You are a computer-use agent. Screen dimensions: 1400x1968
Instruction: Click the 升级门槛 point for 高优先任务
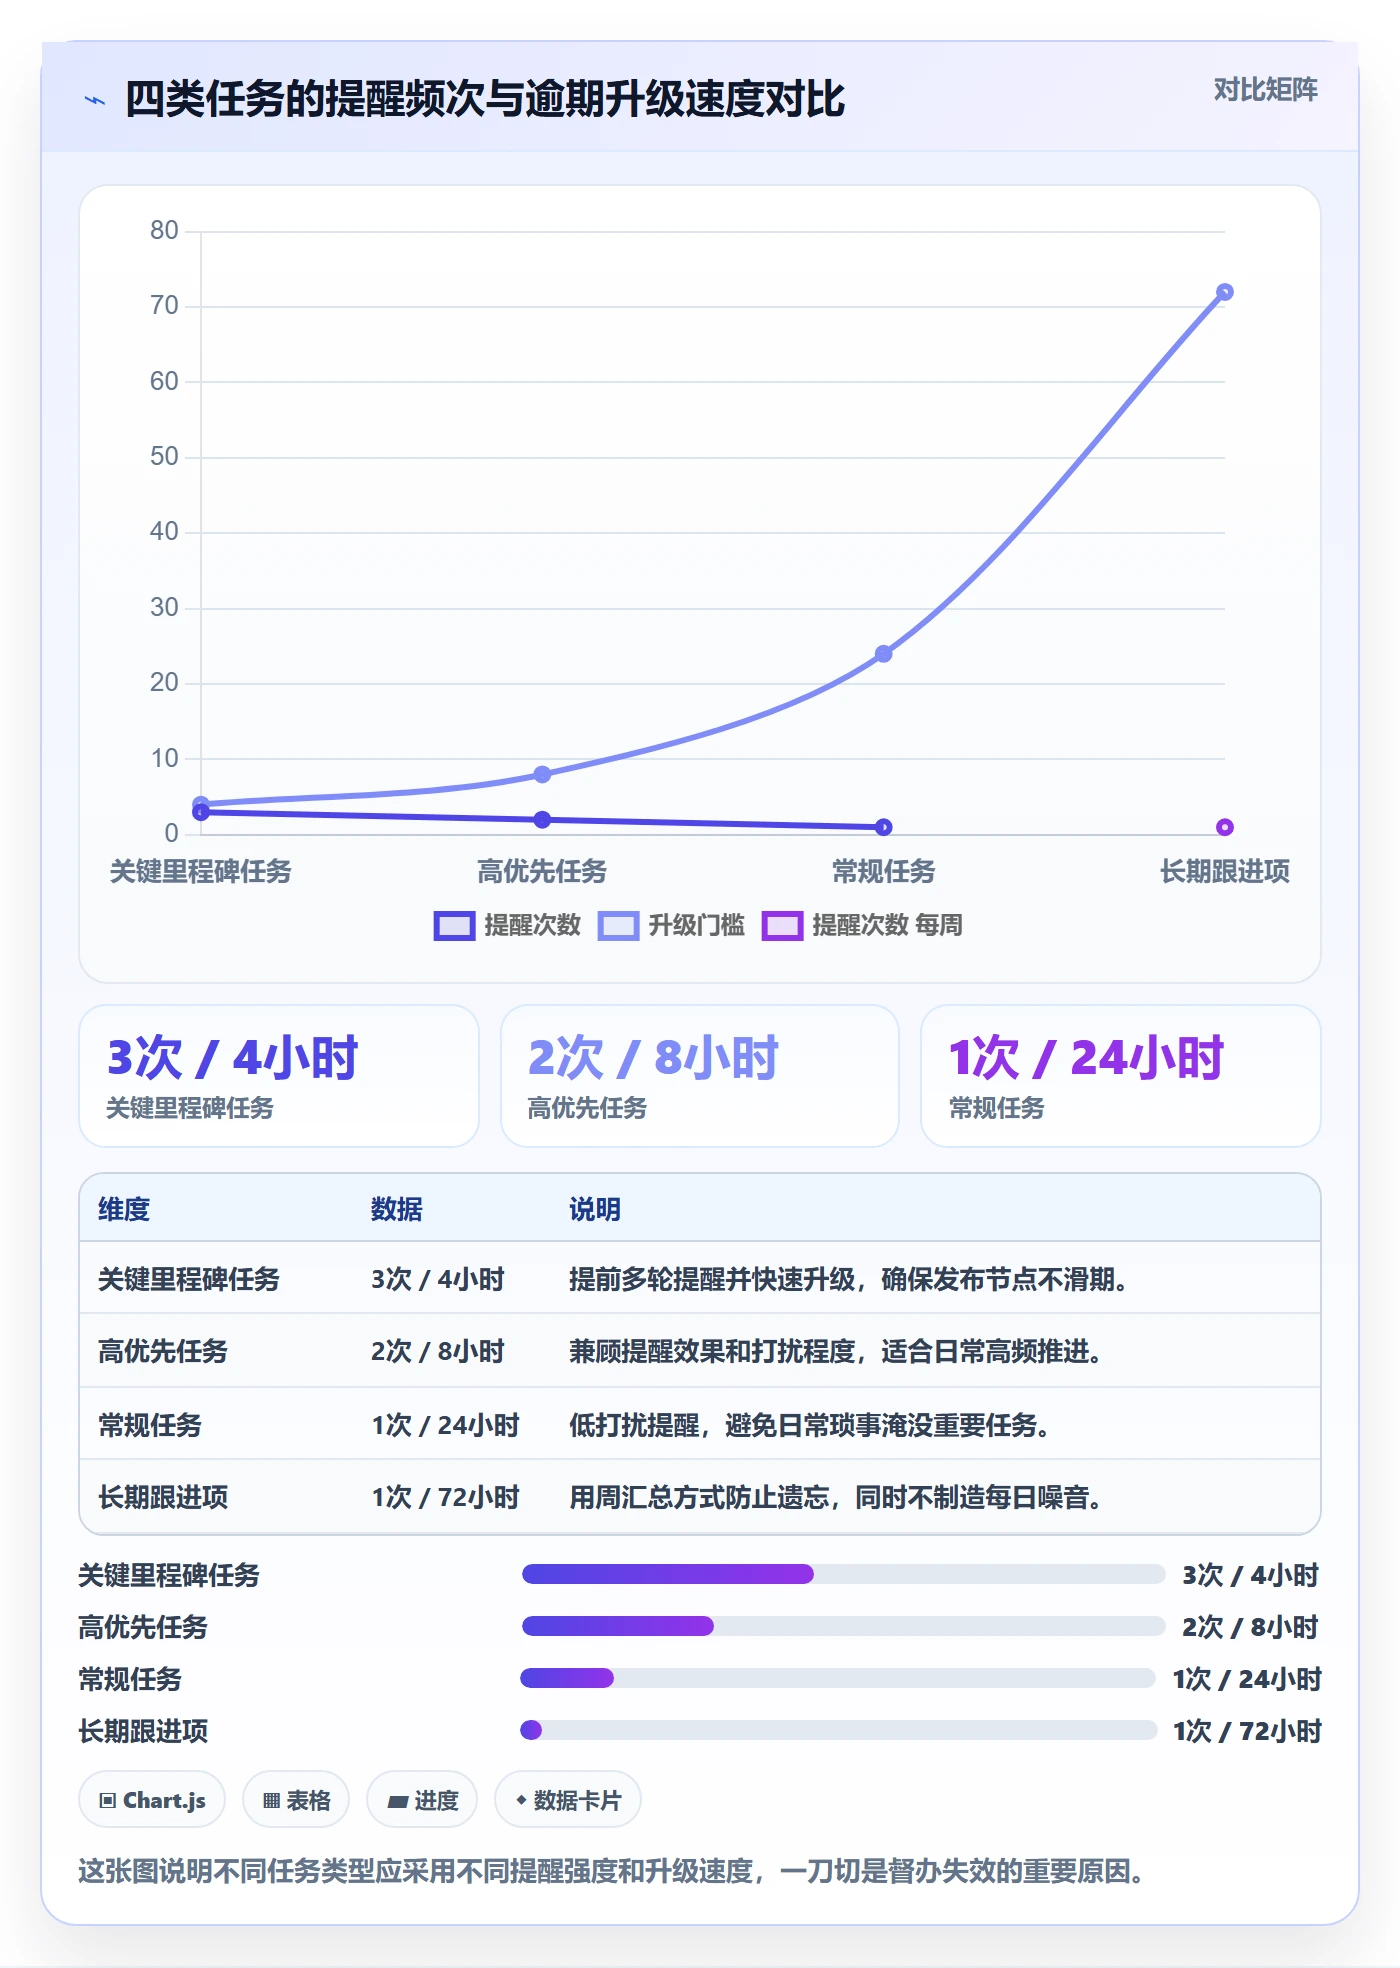point(542,774)
